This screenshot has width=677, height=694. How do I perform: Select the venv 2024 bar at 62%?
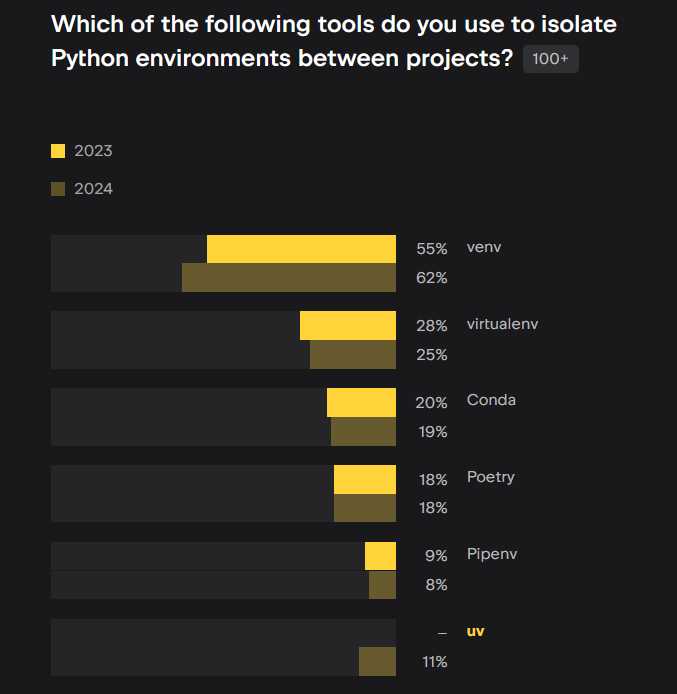289,278
